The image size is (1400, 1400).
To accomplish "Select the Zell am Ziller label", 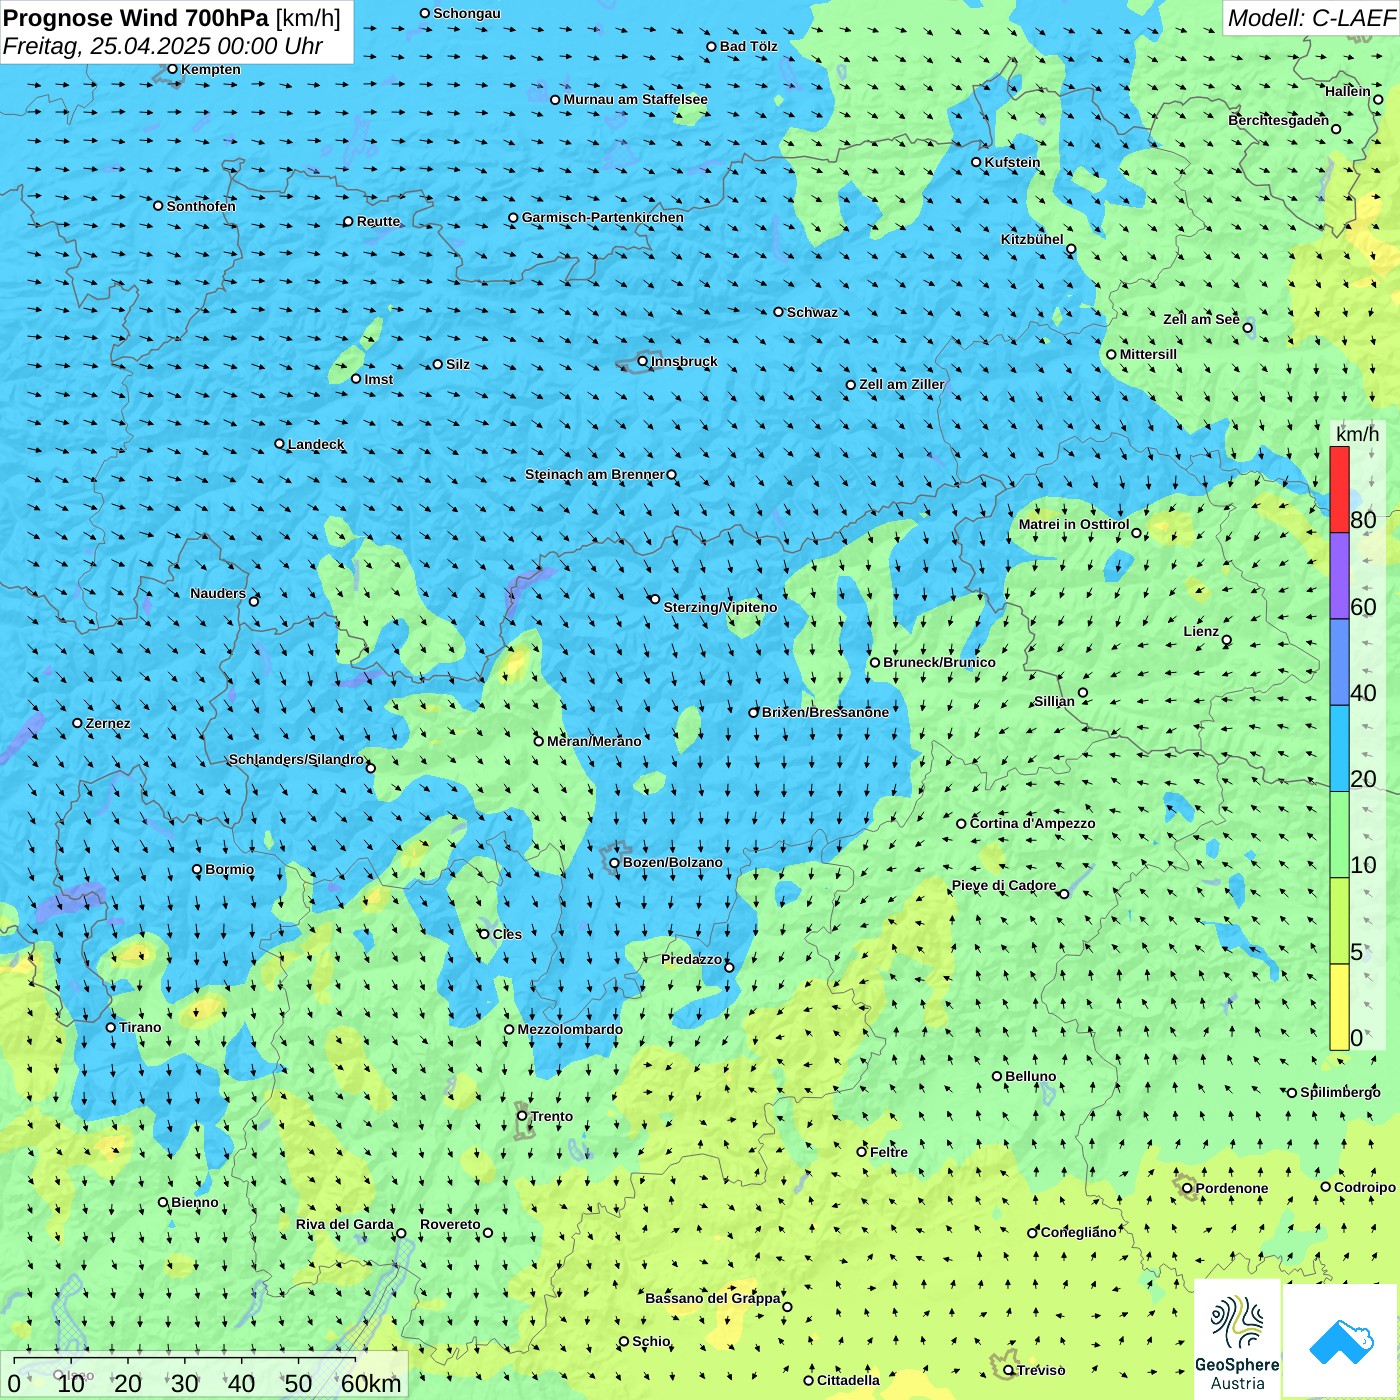I will point(901,384).
